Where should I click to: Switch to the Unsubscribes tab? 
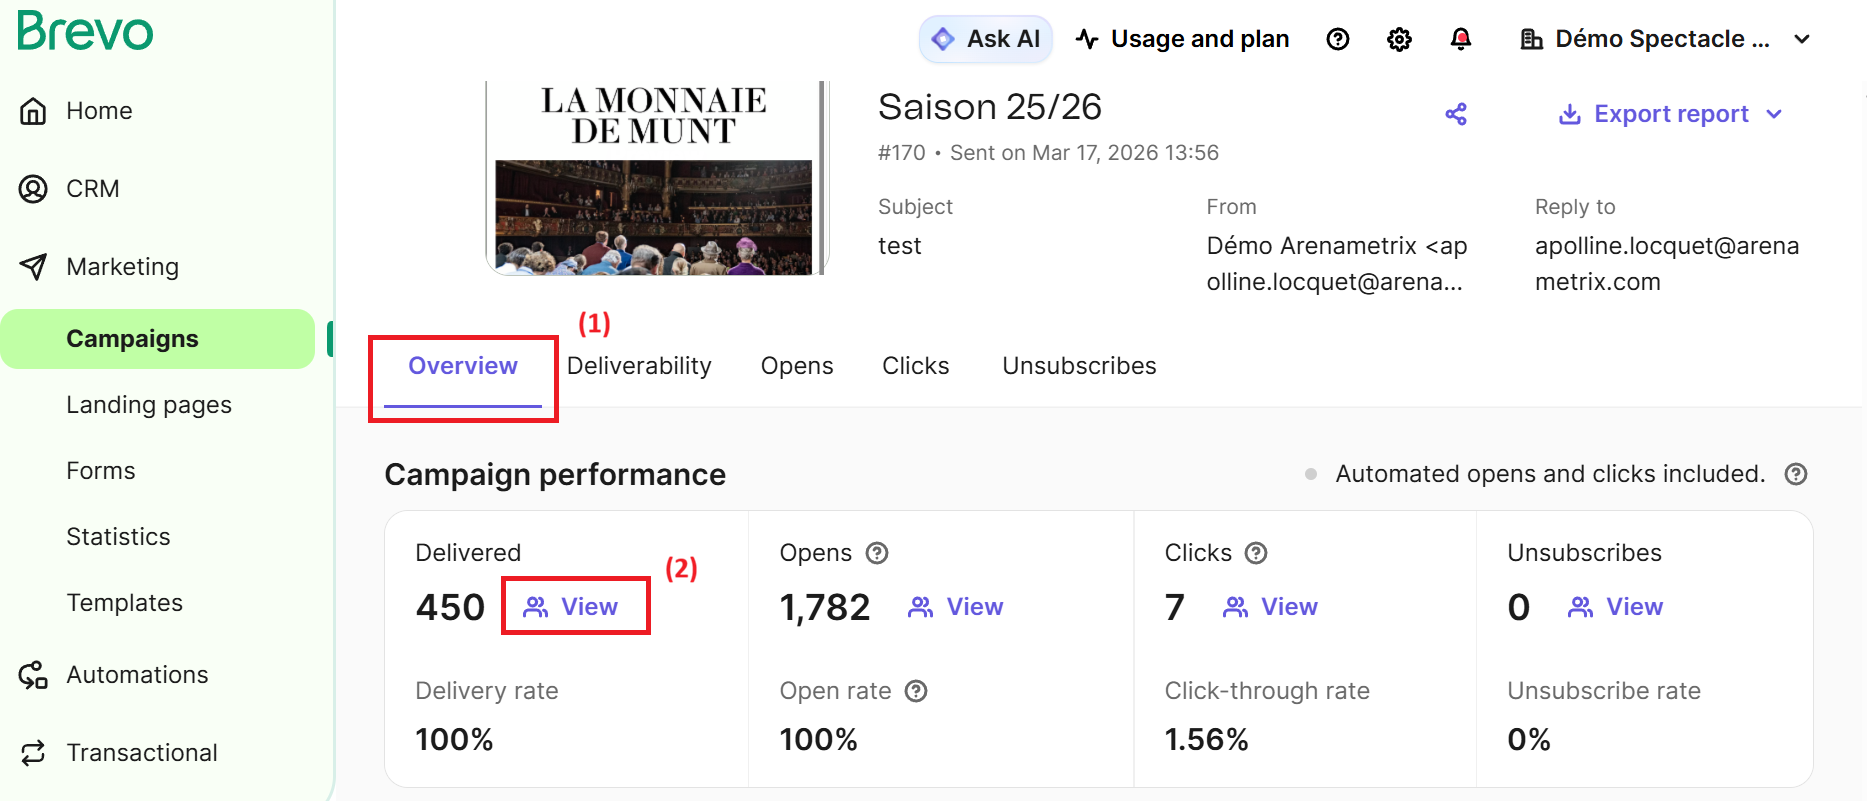1079,366
